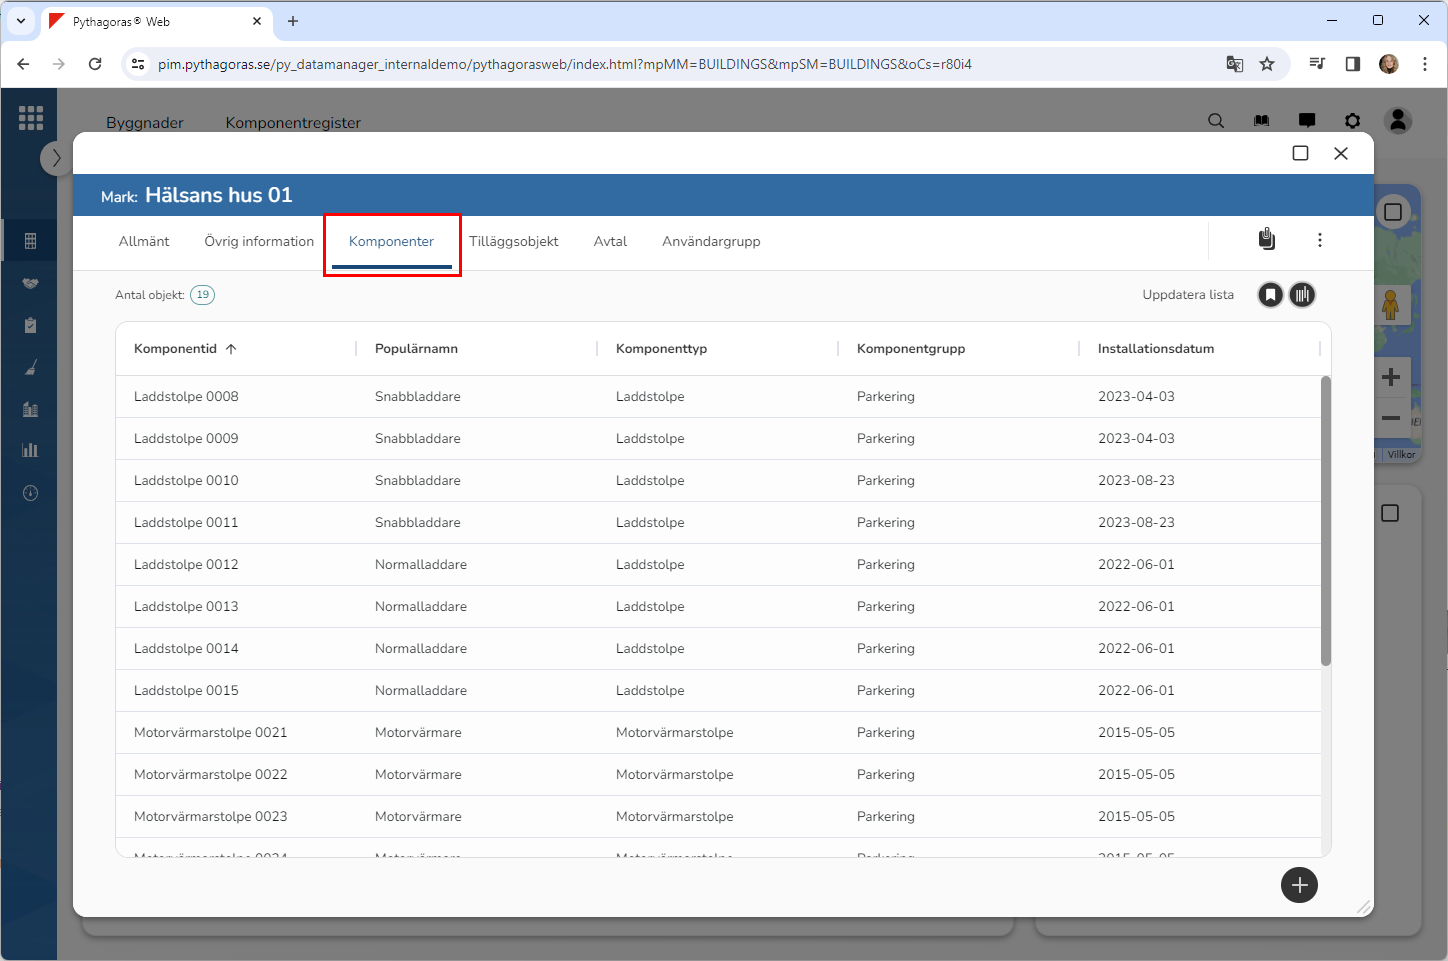
Task: Maximize the Hälsans hus 01 dialog
Action: (x=1300, y=153)
